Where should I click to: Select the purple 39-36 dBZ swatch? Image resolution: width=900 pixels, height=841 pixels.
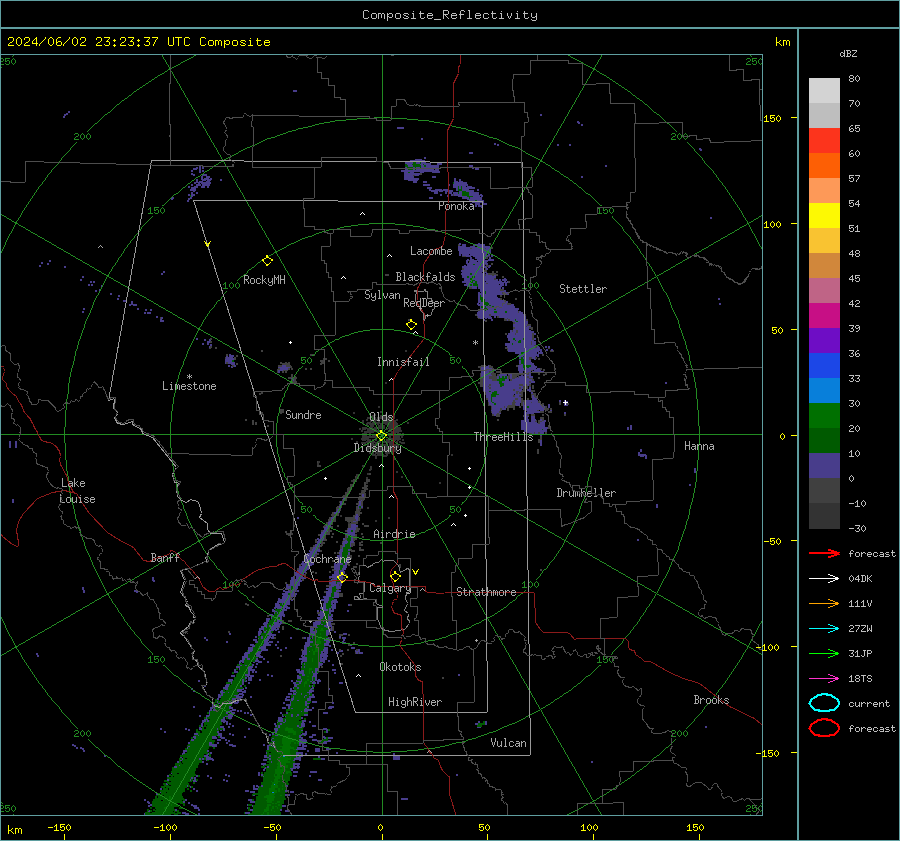(x=824, y=340)
